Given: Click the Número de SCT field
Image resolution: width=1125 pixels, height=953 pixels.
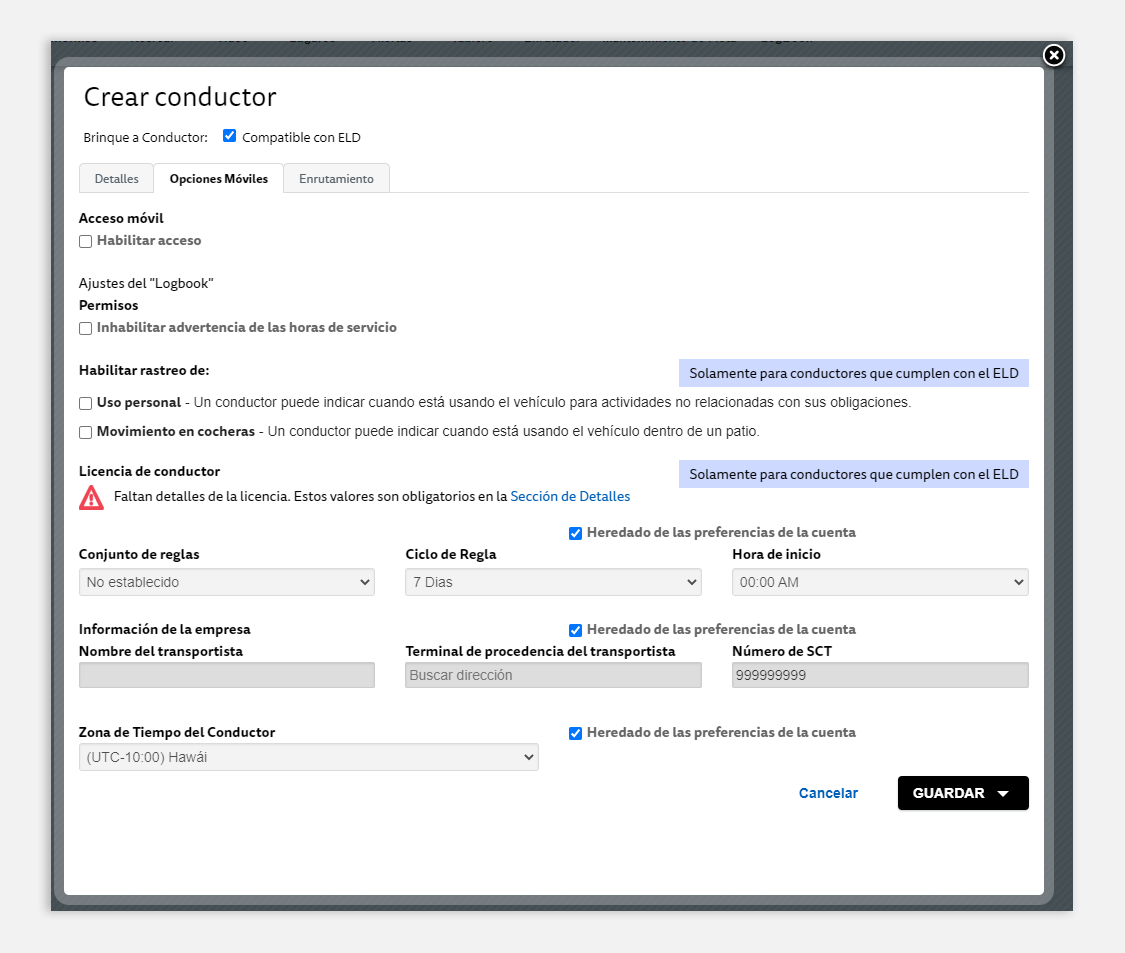Looking at the screenshot, I should coord(880,675).
